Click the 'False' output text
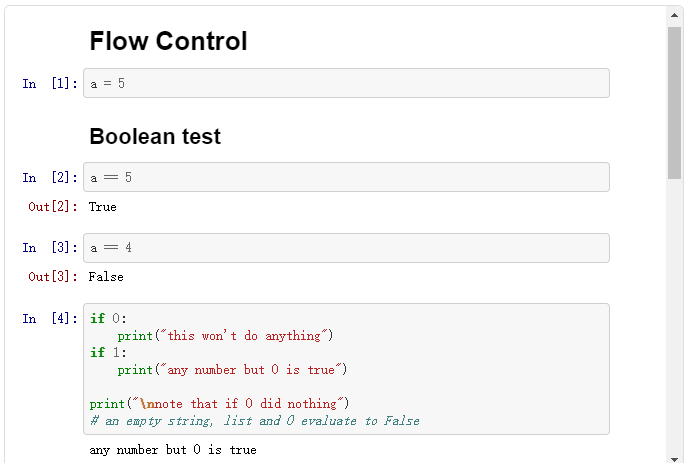Viewport: 687px width, 463px height. pyautogui.click(x=106, y=277)
